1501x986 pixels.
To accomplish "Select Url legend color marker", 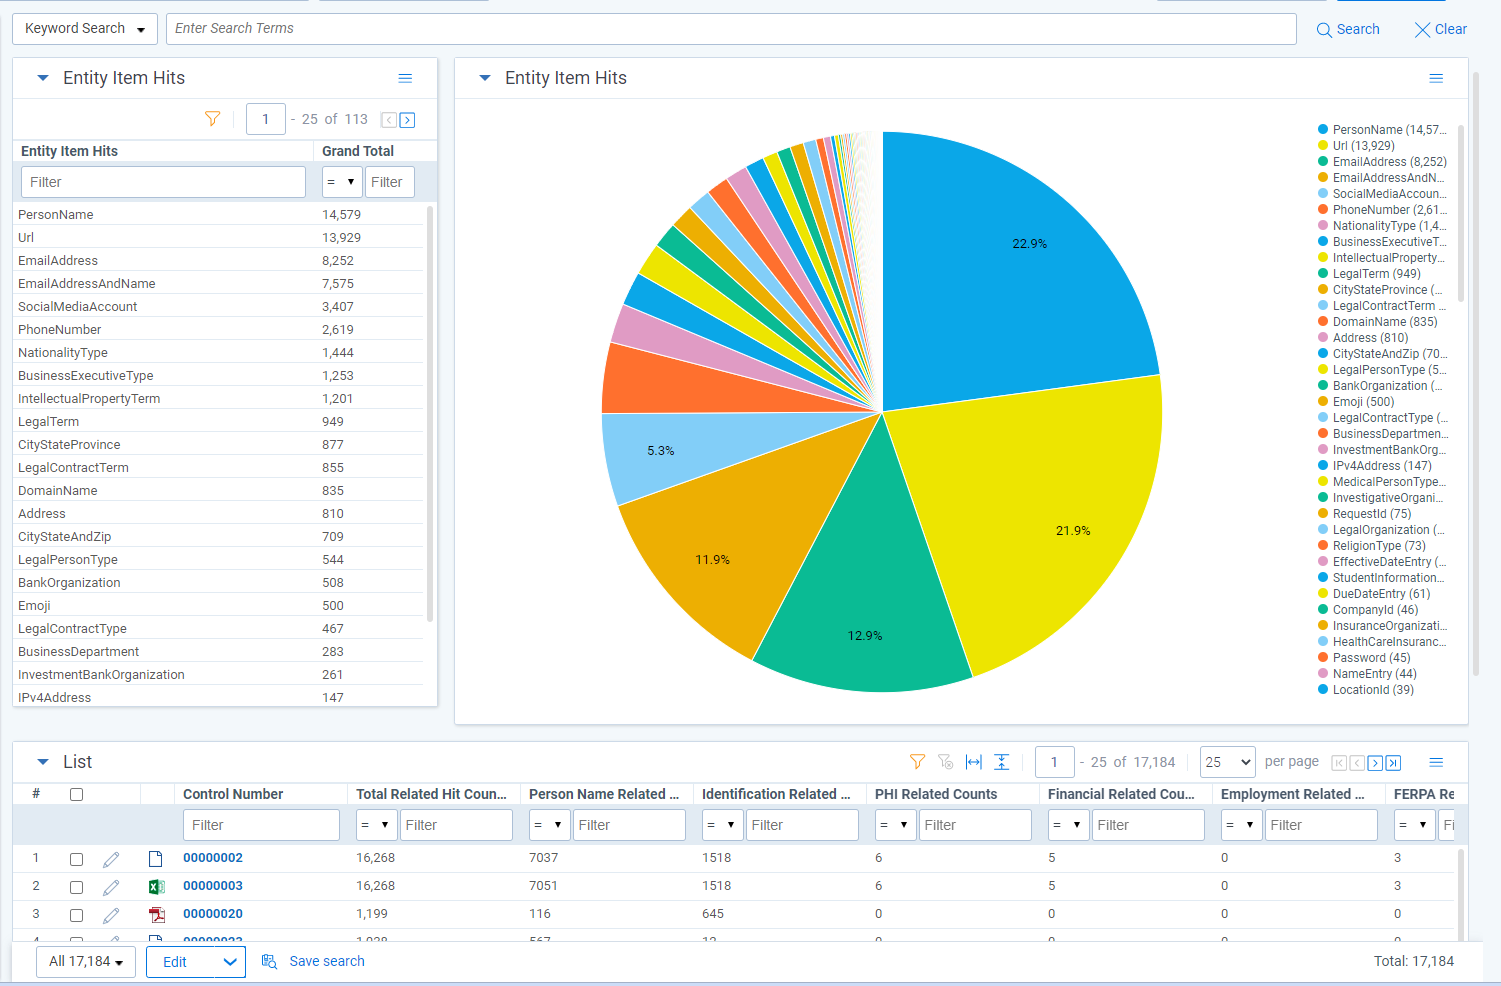I will [x=1323, y=146].
